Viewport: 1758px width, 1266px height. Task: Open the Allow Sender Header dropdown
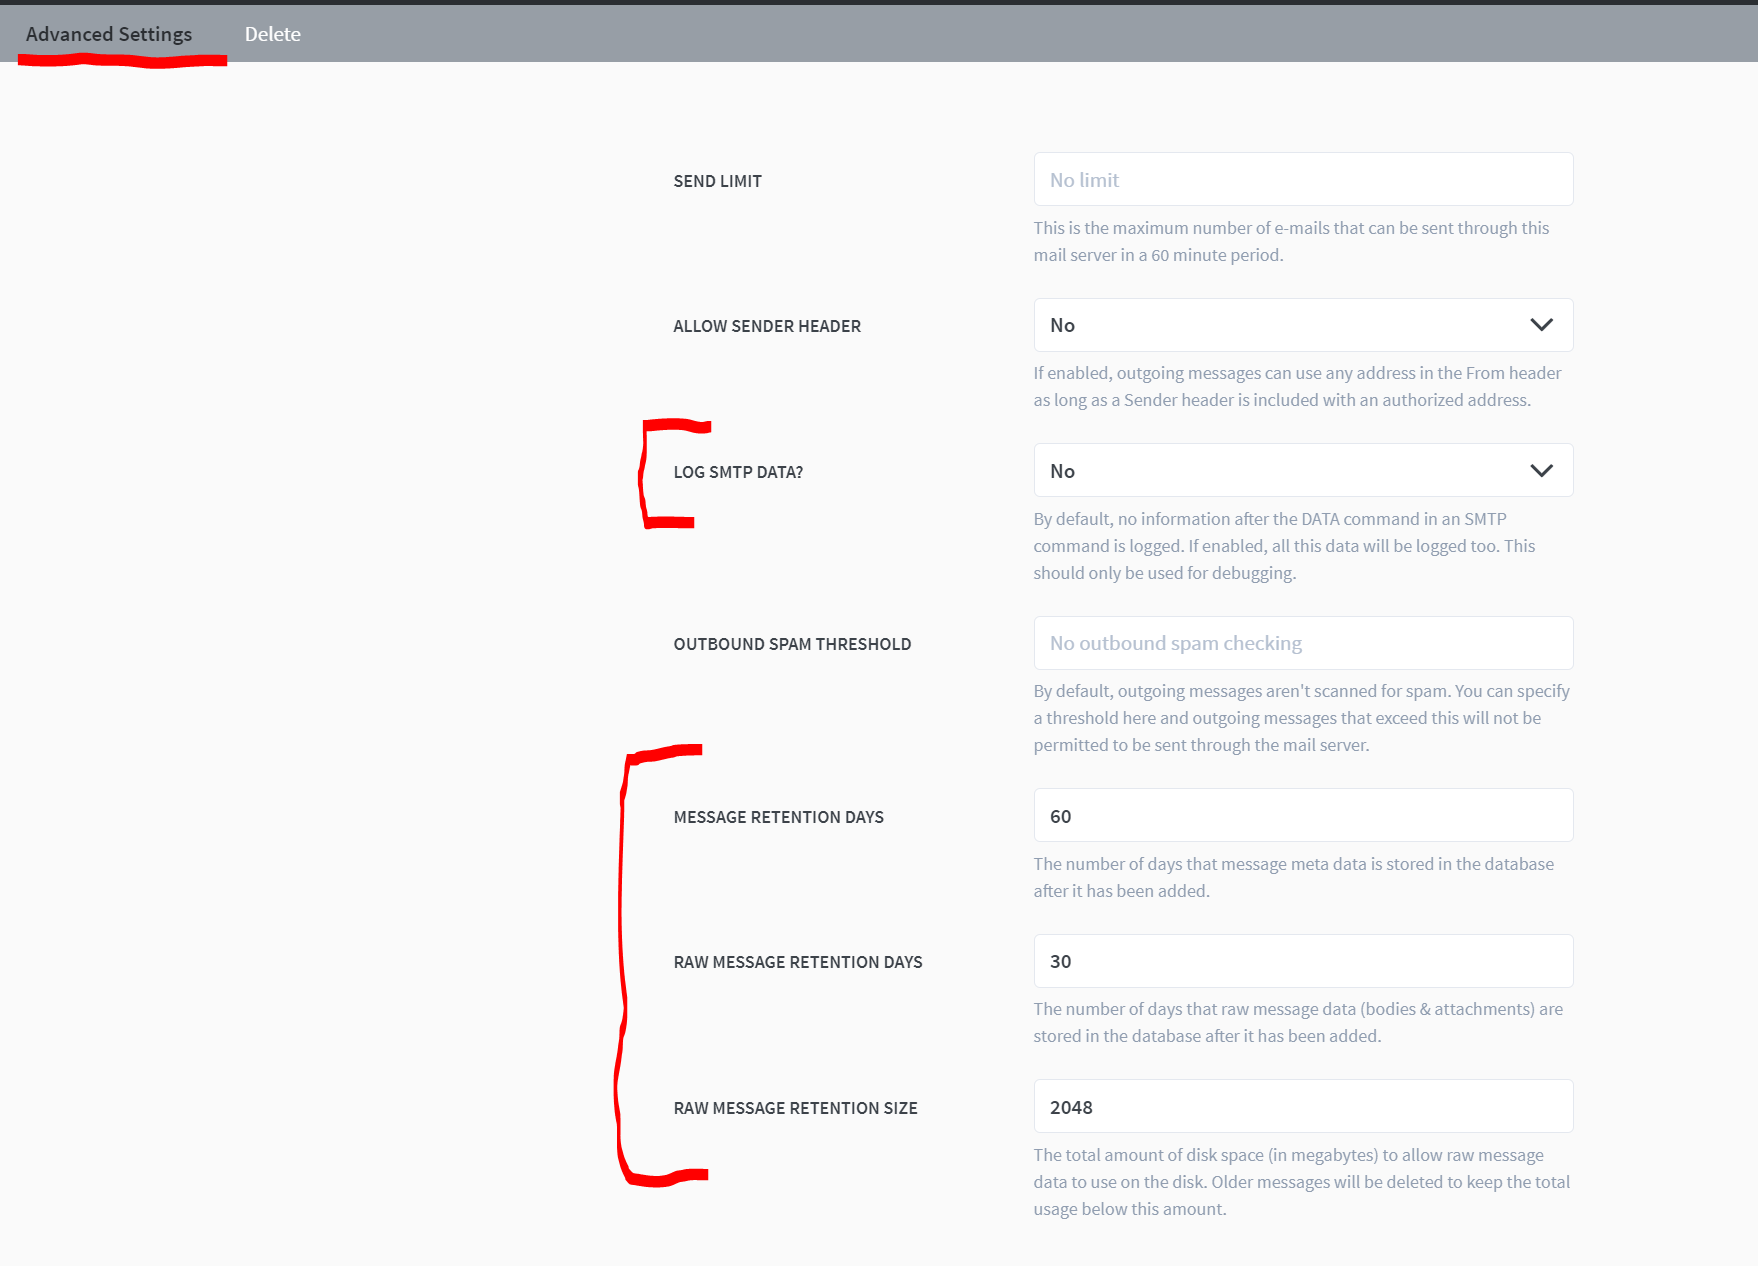coord(1301,325)
